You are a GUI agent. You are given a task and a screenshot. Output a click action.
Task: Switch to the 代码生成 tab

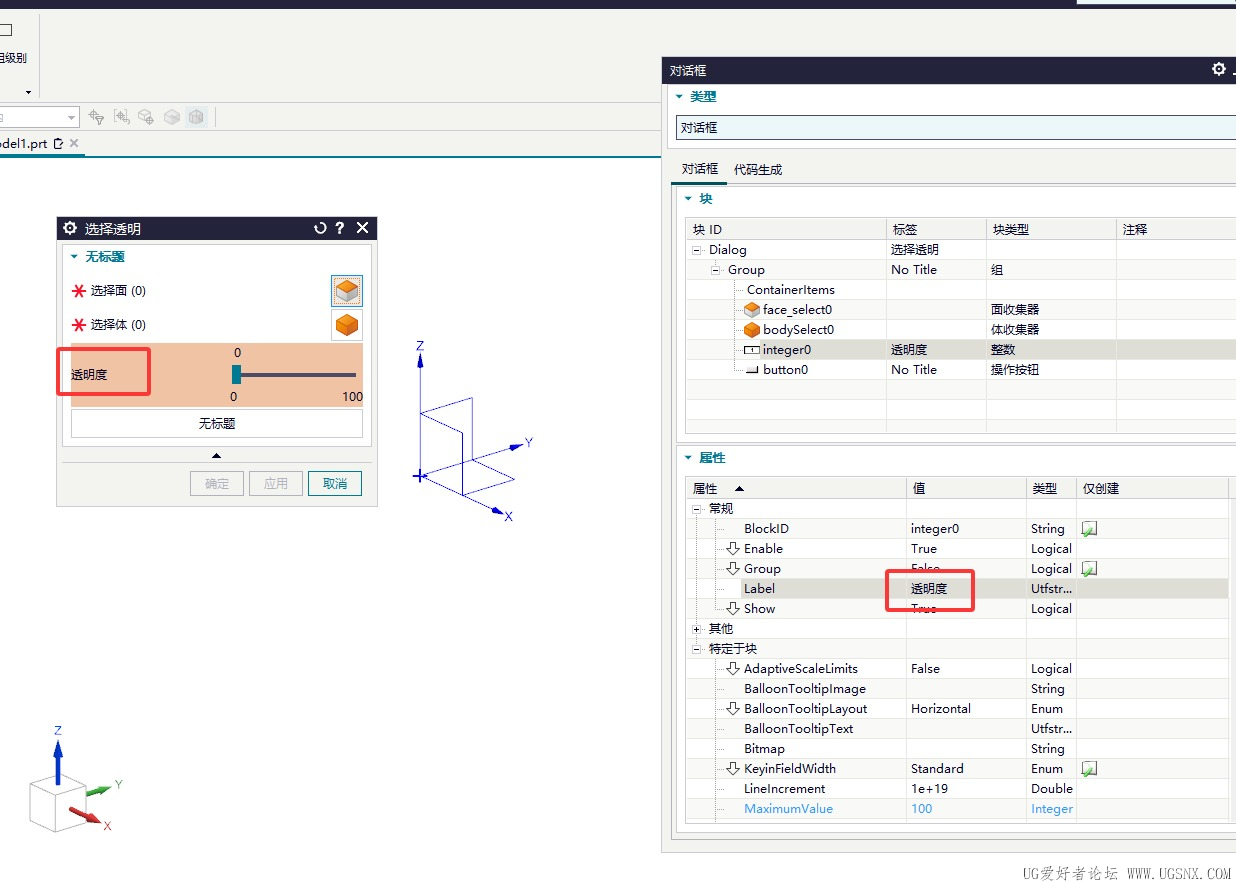(758, 170)
